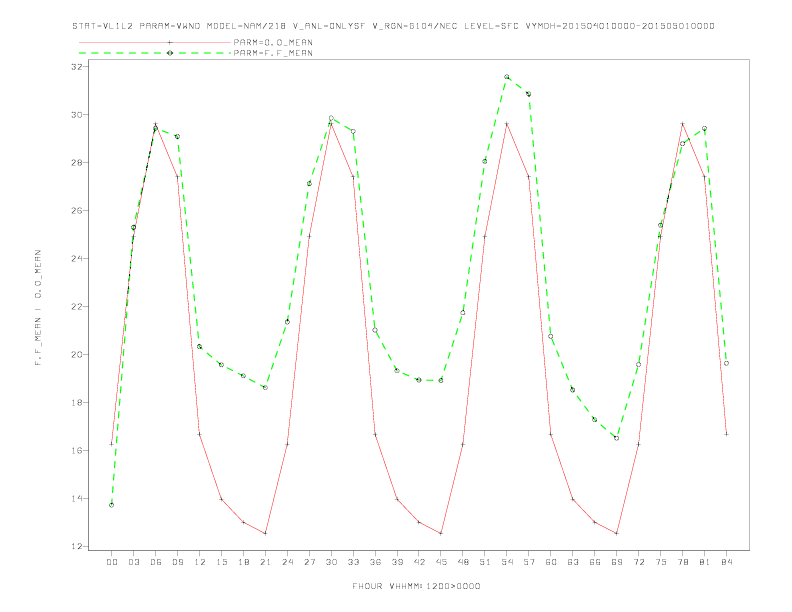This screenshot has width=792, height=612.
Task: Click x-axis tick label 39
Action: click(397, 562)
